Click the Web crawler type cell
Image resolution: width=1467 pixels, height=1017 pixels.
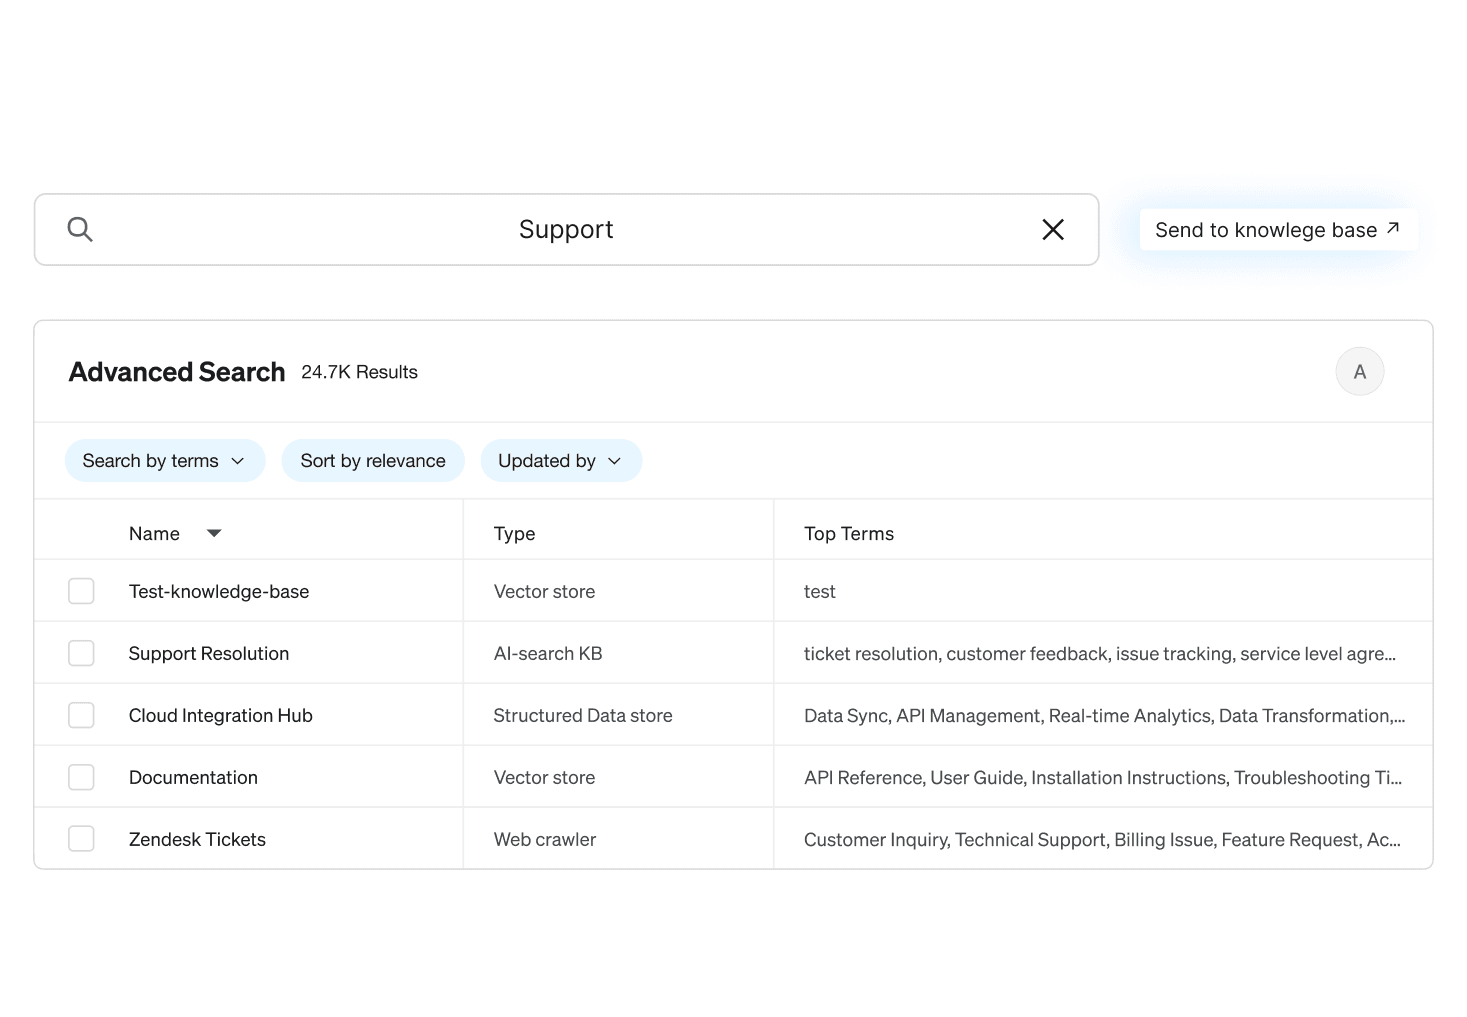tap(545, 840)
